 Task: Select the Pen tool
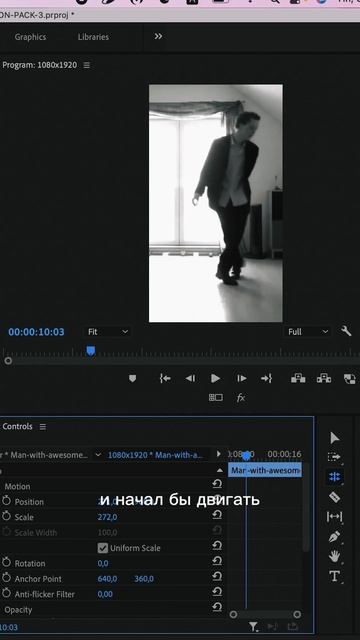pyautogui.click(x=334, y=536)
